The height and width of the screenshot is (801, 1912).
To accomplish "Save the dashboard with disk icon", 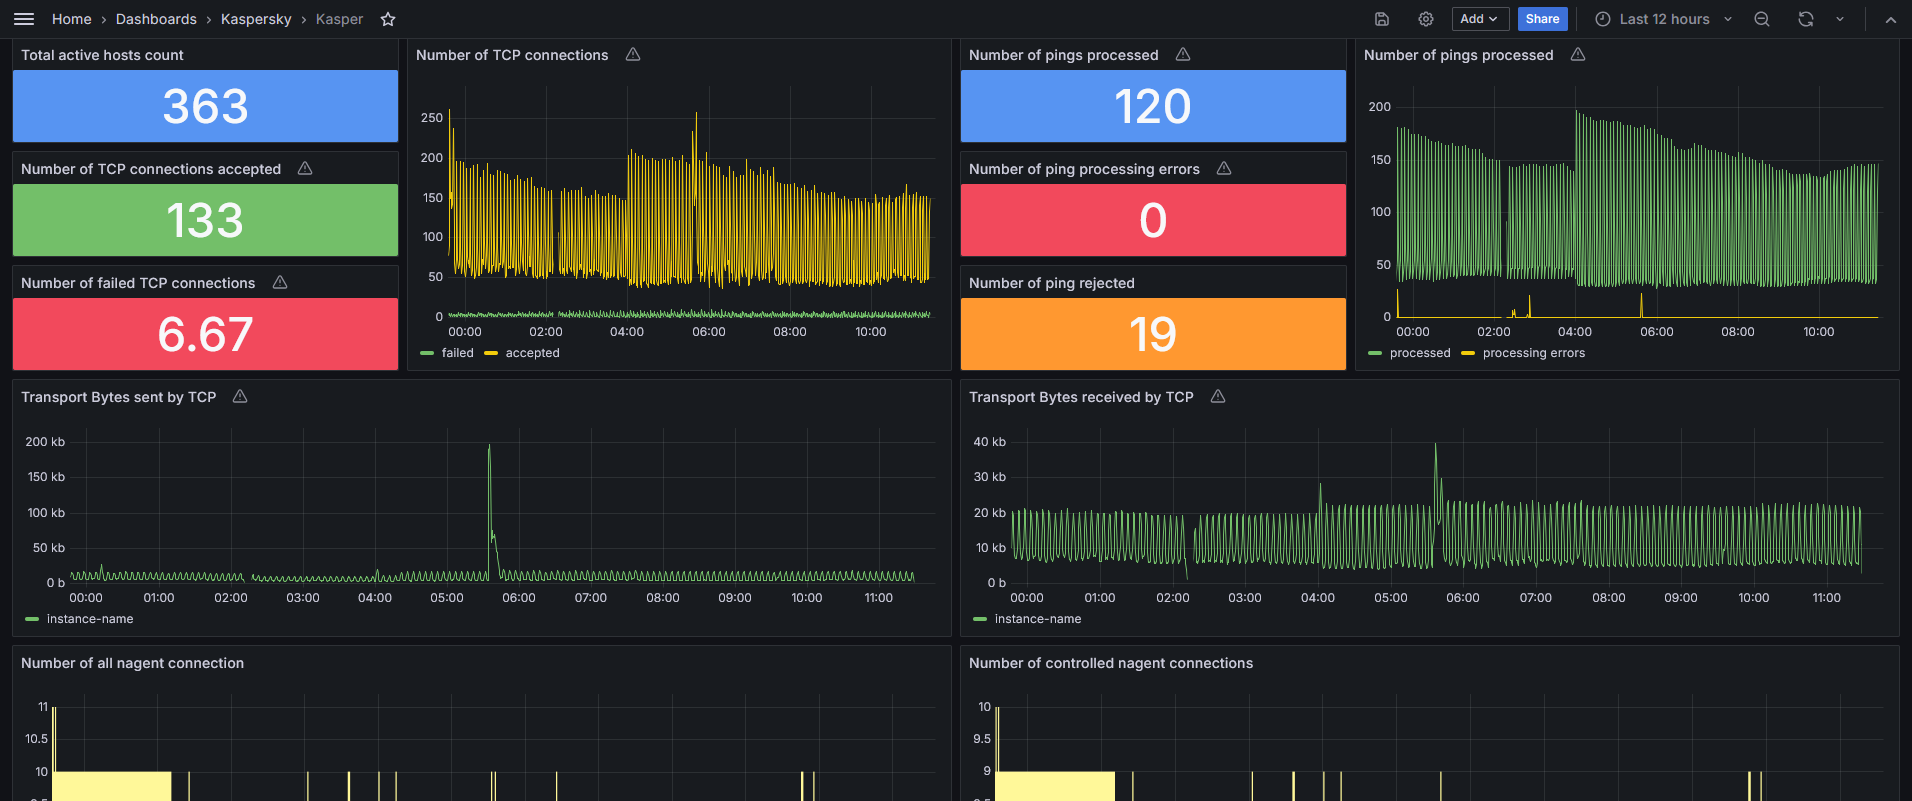I will (1382, 19).
